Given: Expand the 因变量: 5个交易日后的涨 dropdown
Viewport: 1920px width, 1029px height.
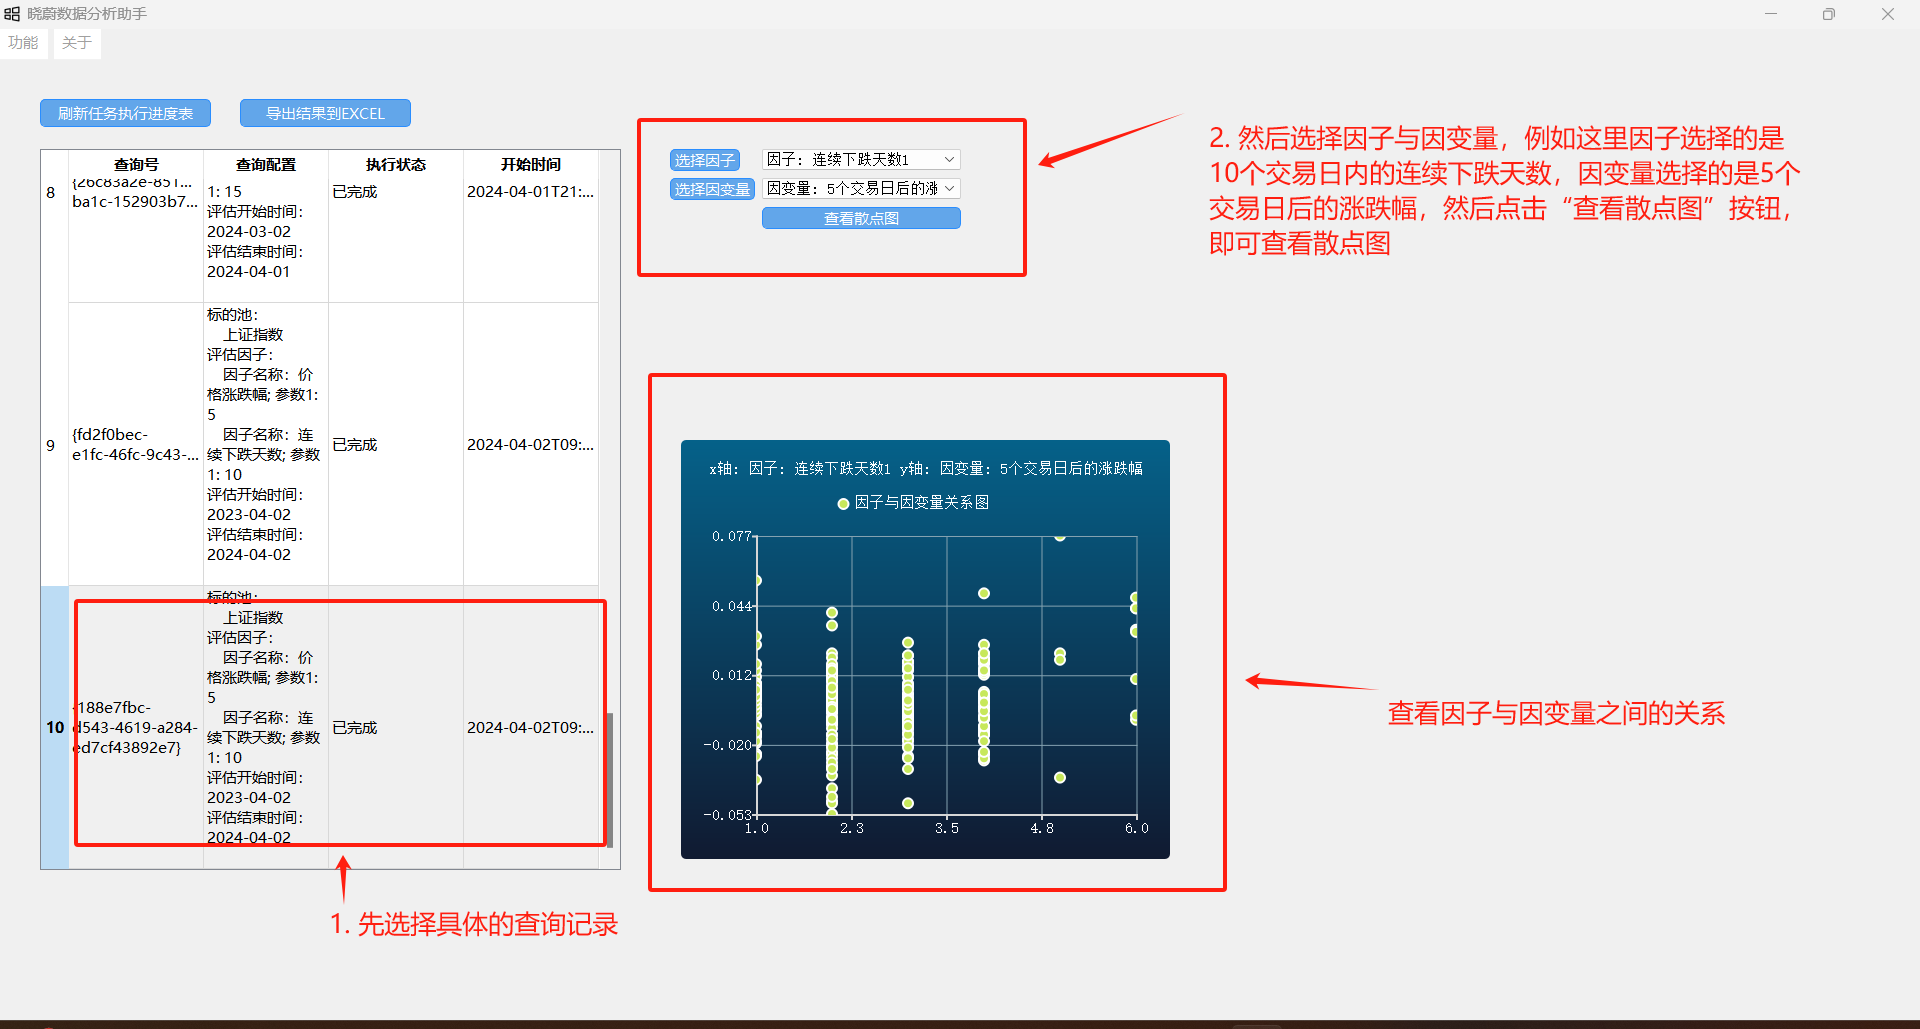Looking at the screenshot, I should tap(861, 188).
